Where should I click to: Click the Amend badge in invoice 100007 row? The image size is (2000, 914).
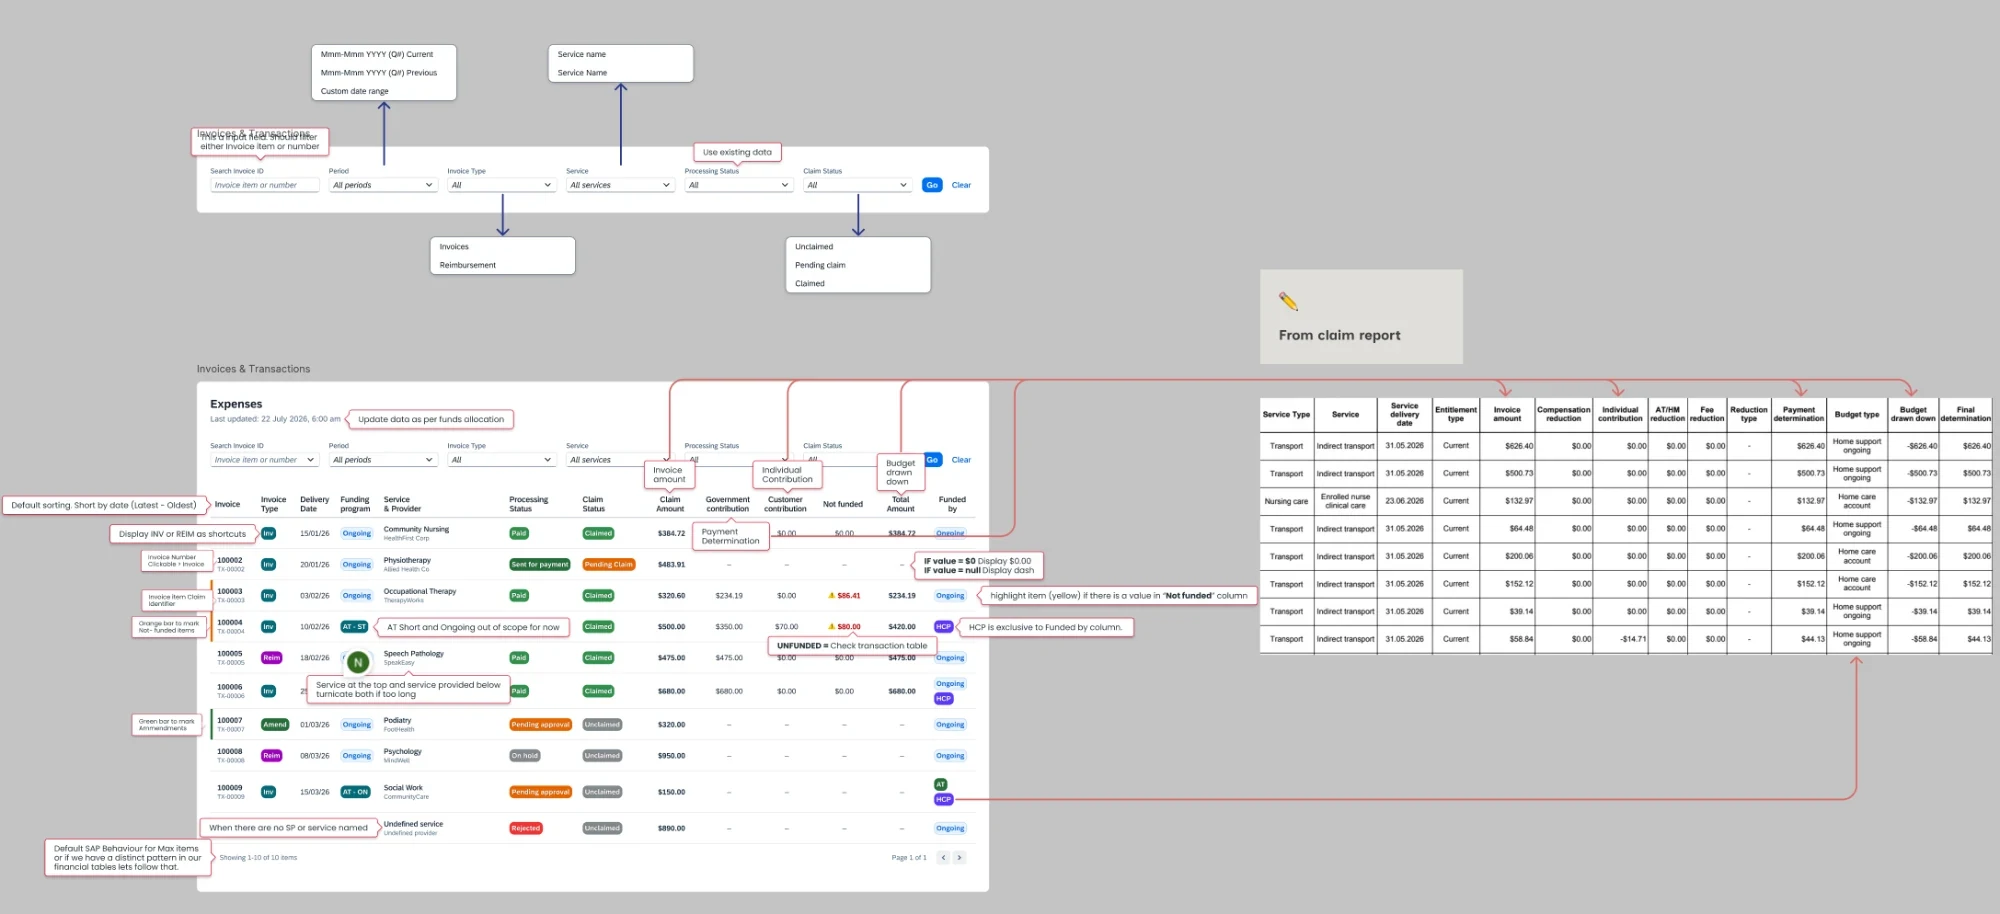point(275,724)
